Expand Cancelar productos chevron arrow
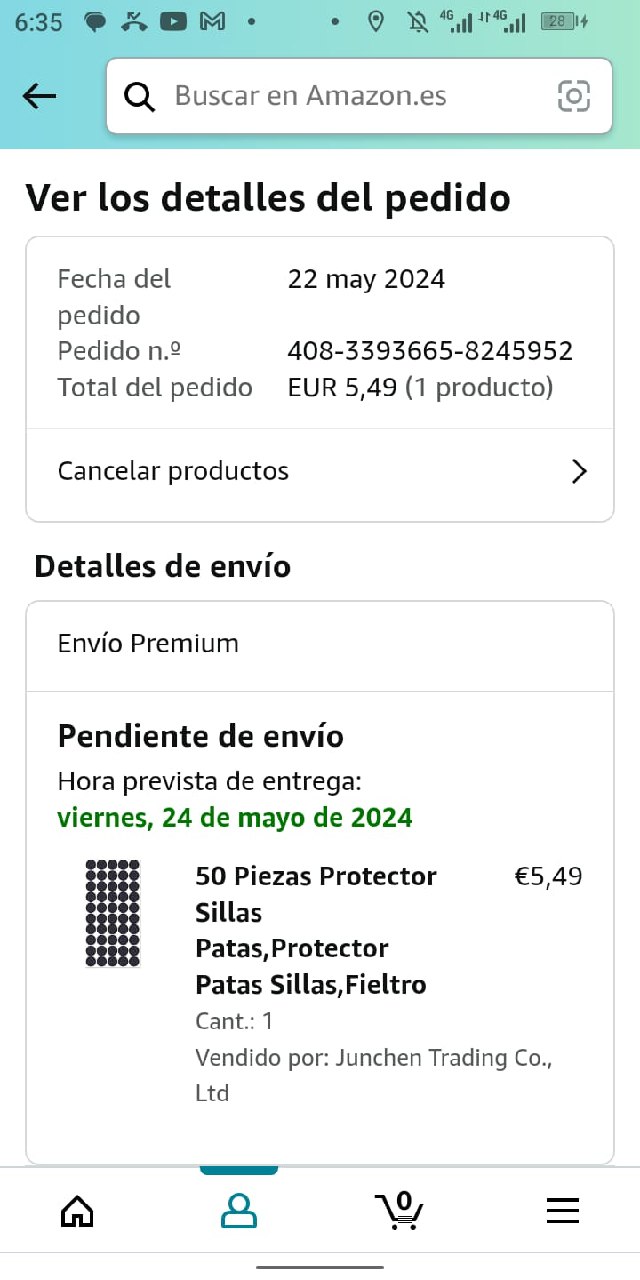The height and width of the screenshot is (1280, 640). 578,472
